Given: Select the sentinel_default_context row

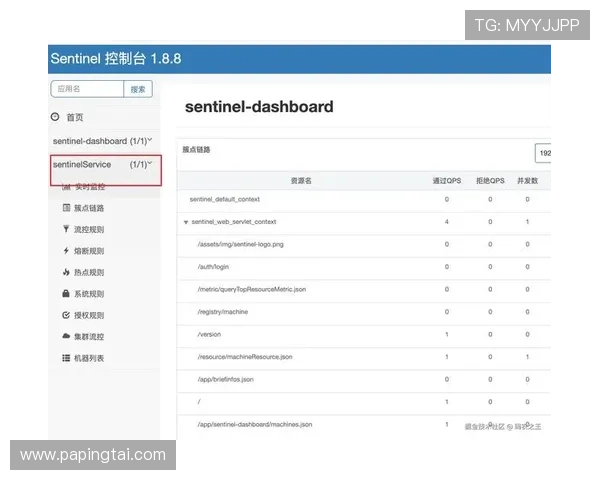Looking at the screenshot, I should tap(364, 199).
